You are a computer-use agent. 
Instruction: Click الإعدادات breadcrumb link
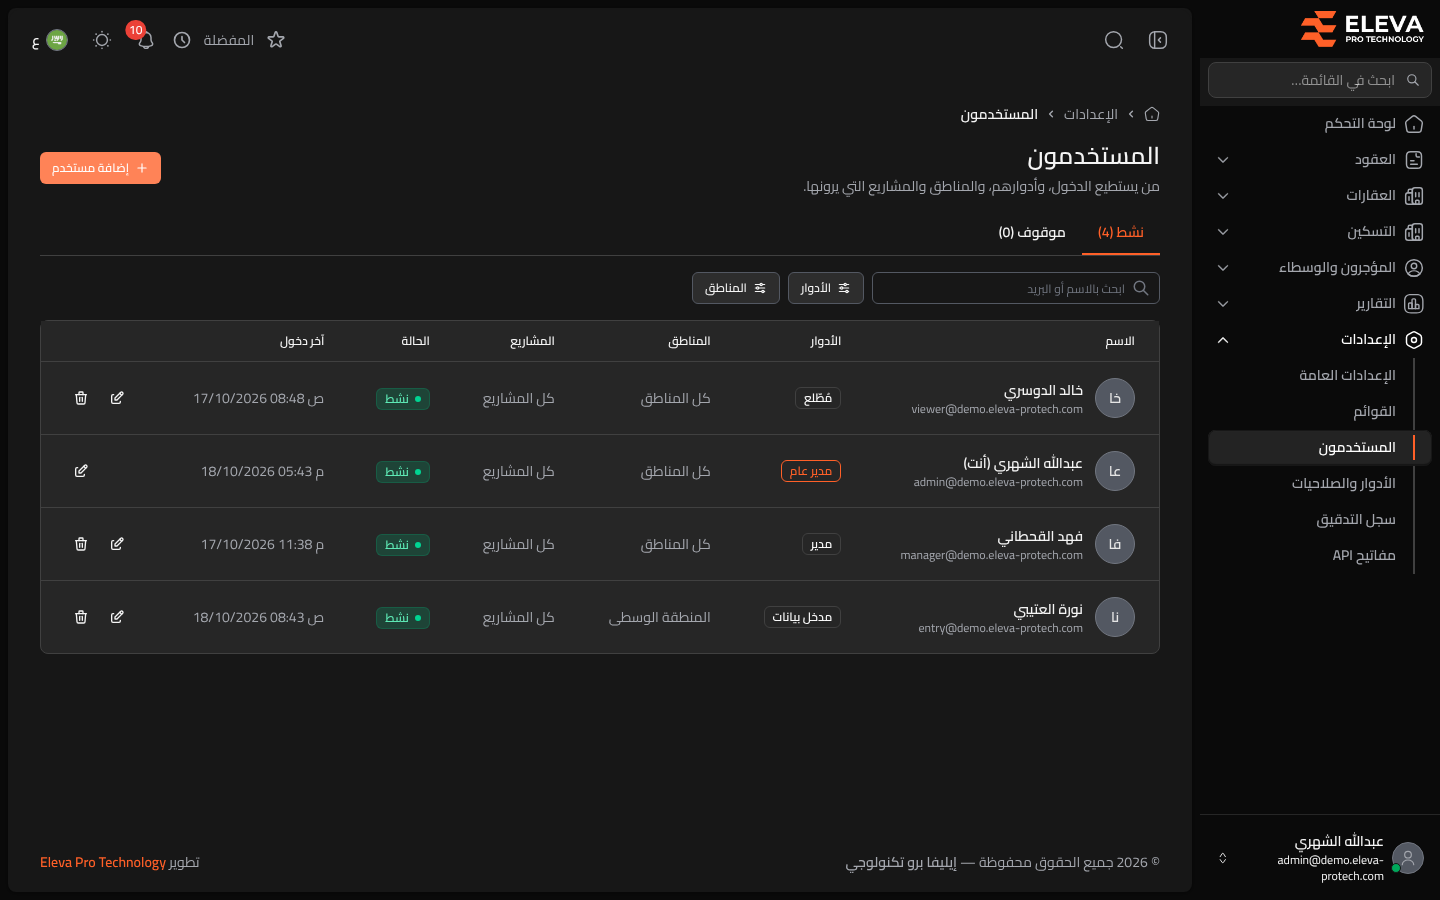pyautogui.click(x=1090, y=114)
